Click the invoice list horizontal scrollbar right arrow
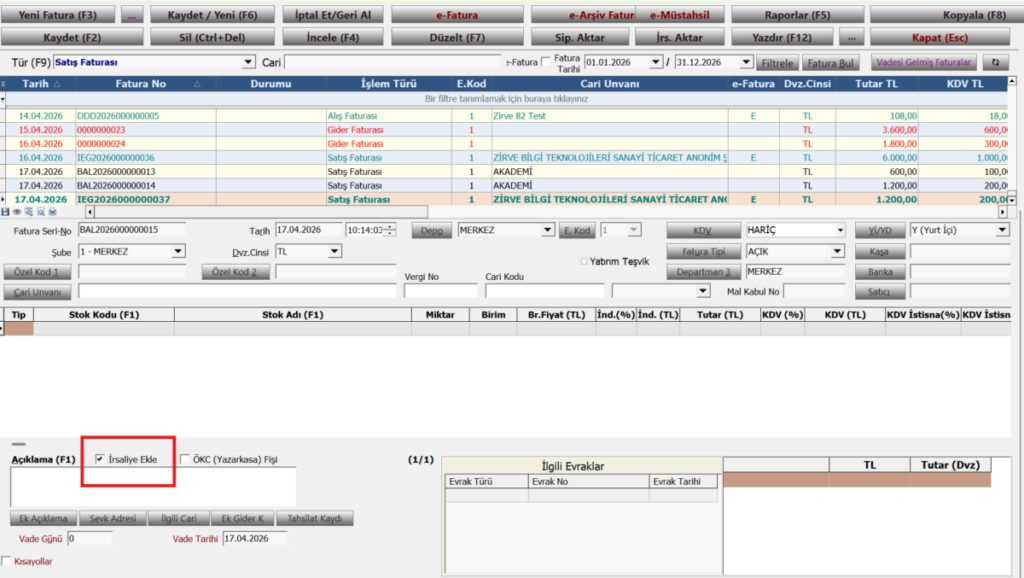The image size is (1024, 578). 1002,212
